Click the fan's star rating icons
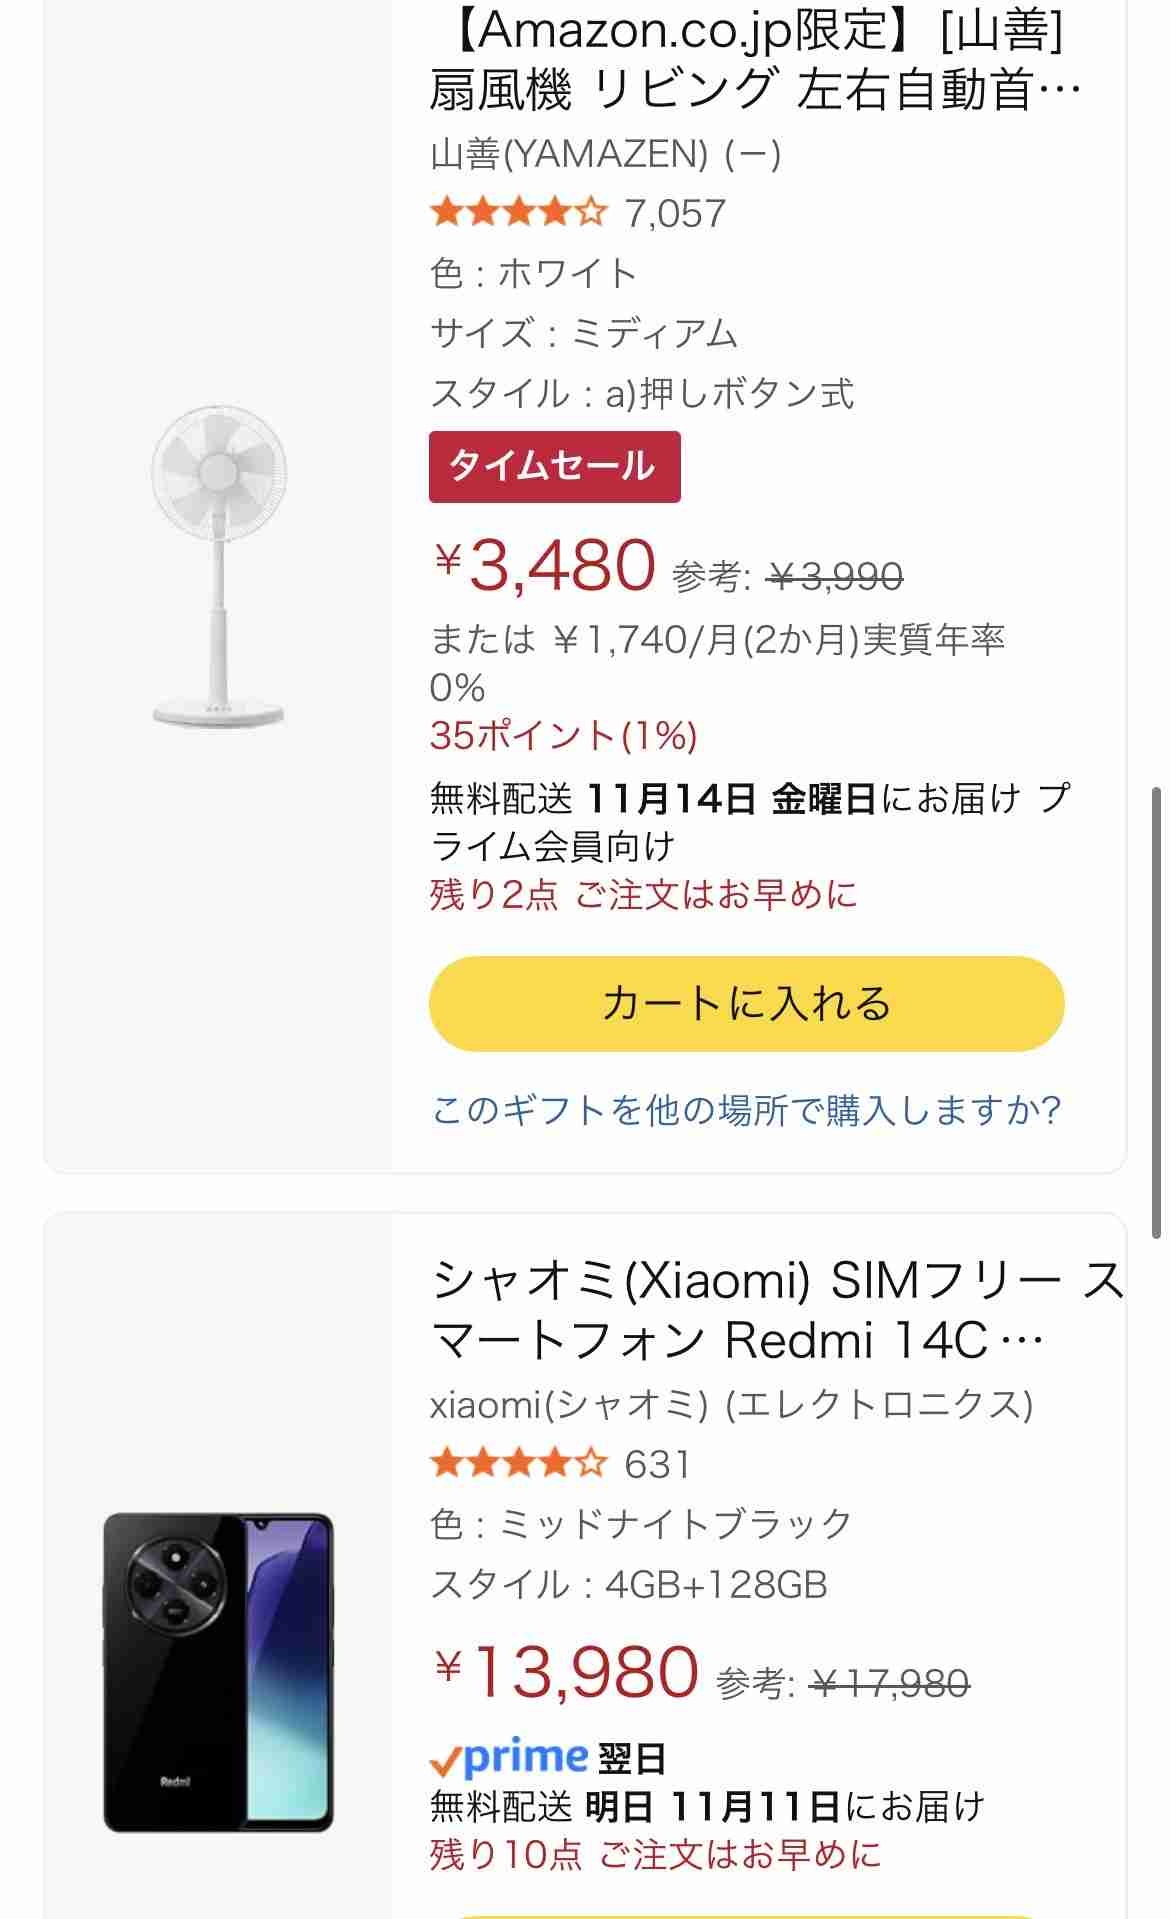The height and width of the screenshot is (1919, 1170). (518, 213)
